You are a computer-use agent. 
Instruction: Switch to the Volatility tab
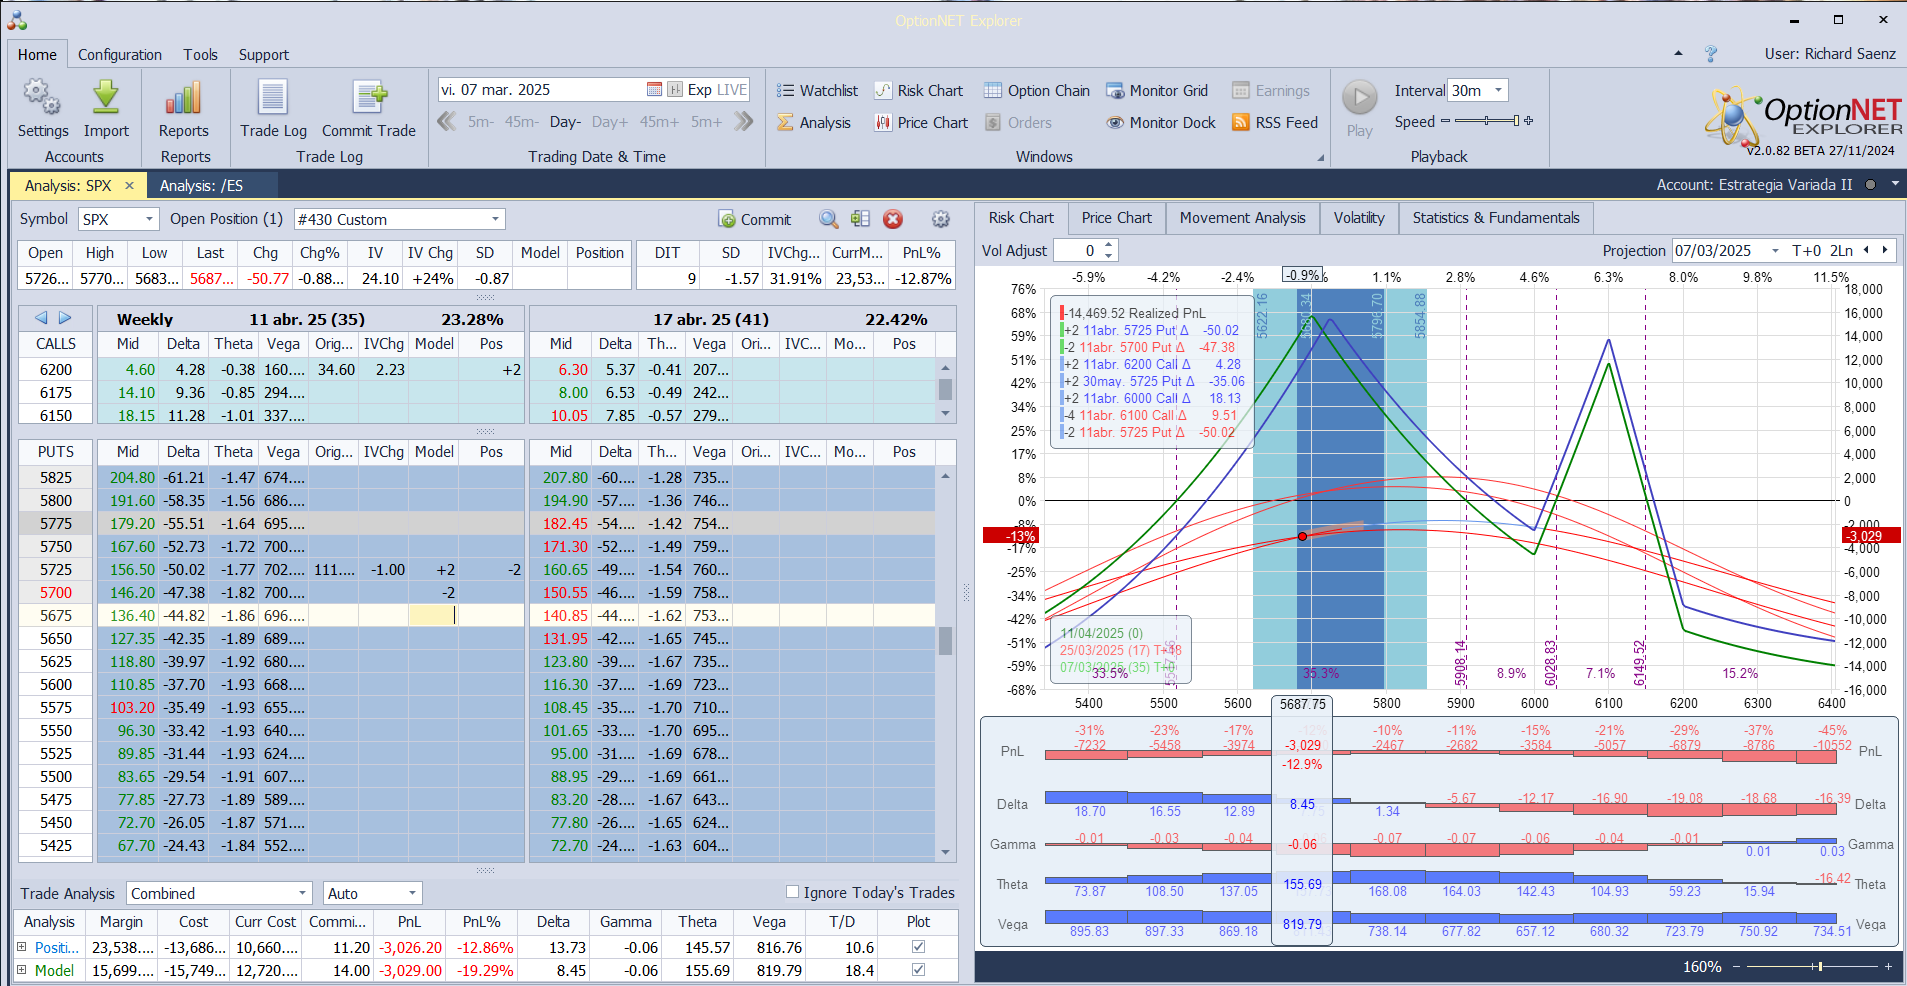pos(1359,218)
